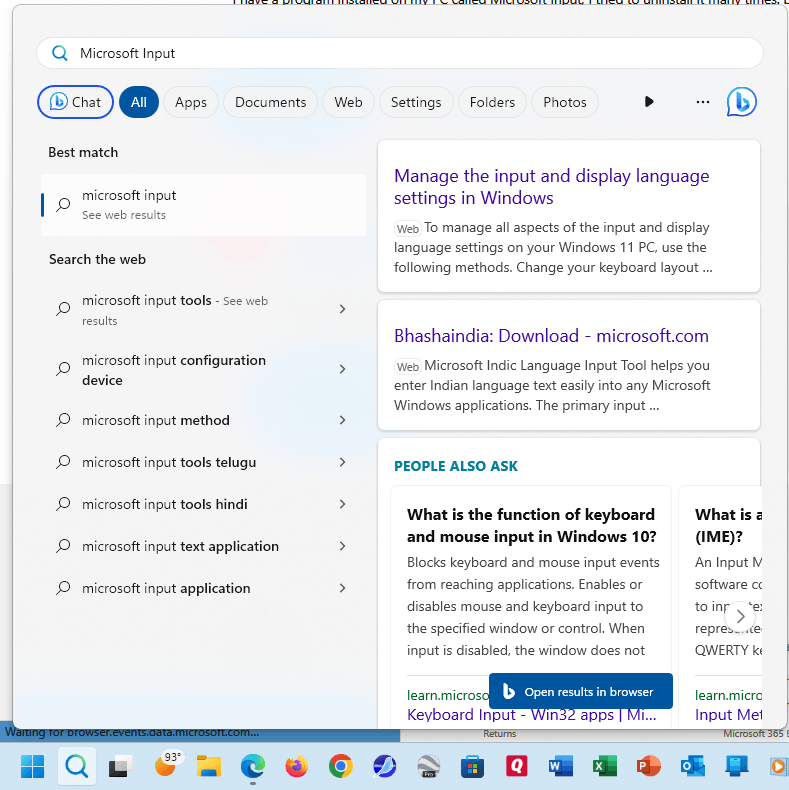Select the All filter tab
789x790 pixels.
(139, 102)
